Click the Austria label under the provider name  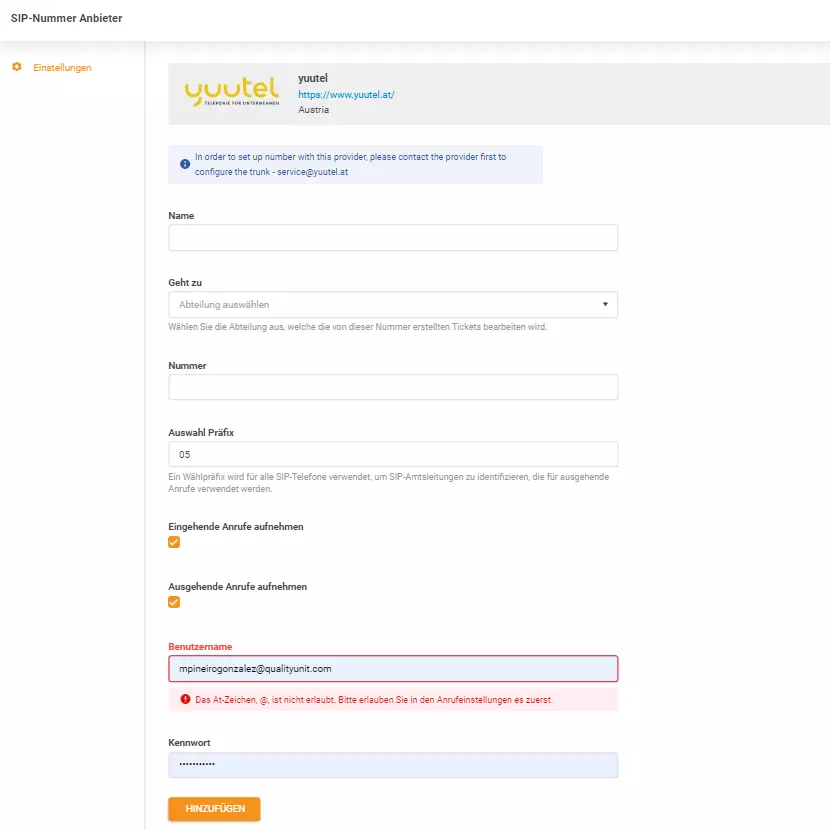point(313,109)
